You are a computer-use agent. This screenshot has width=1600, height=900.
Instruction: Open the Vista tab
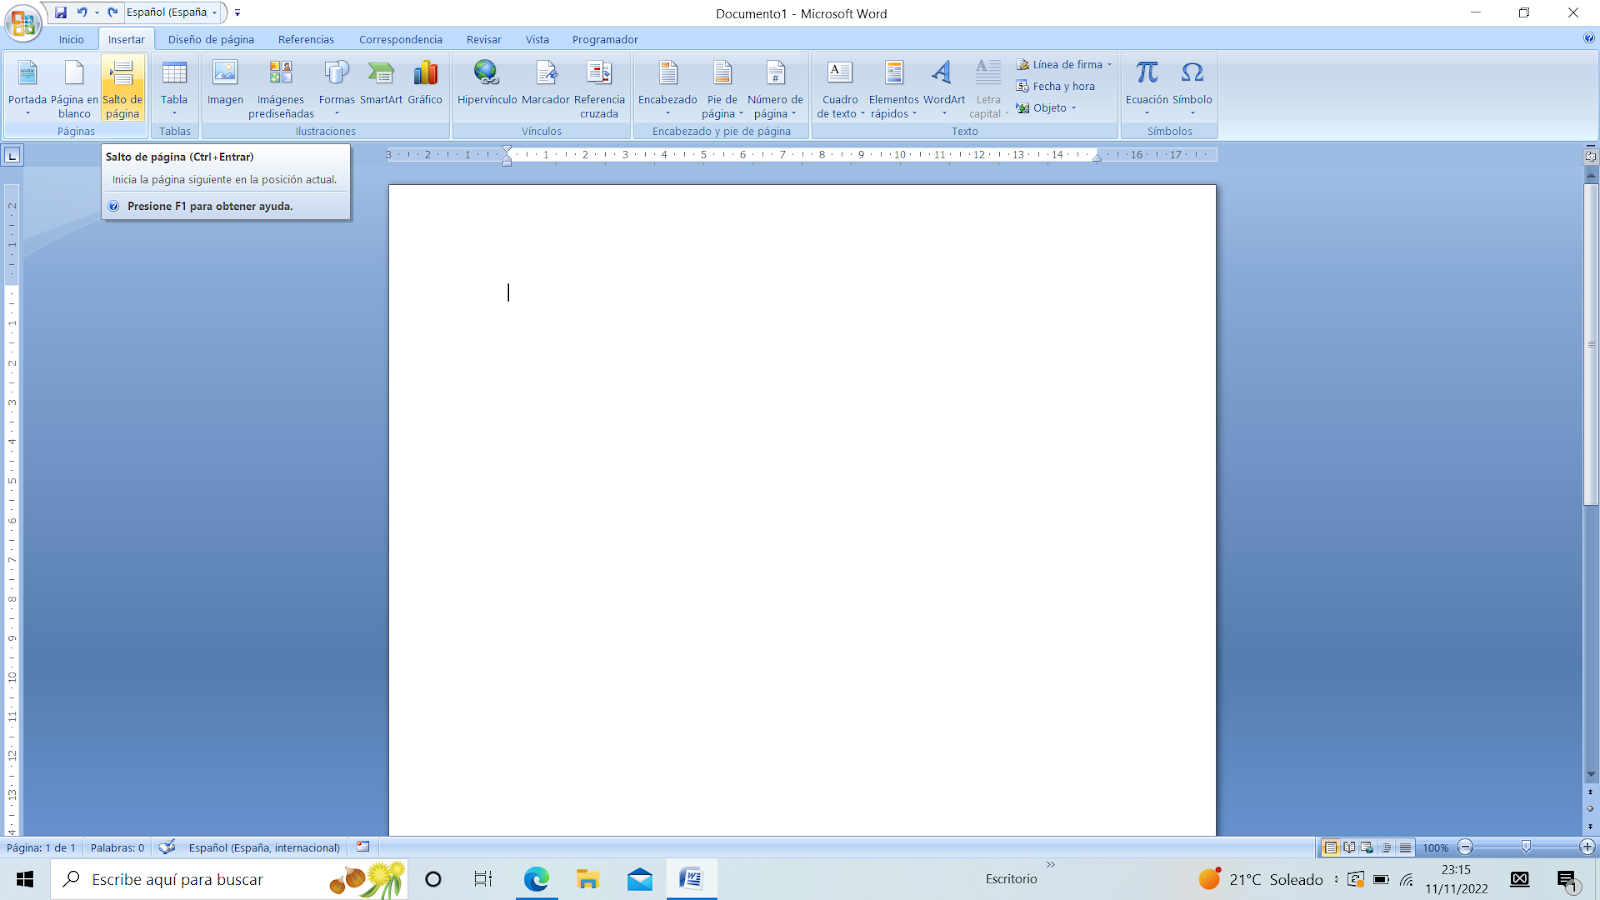(538, 40)
